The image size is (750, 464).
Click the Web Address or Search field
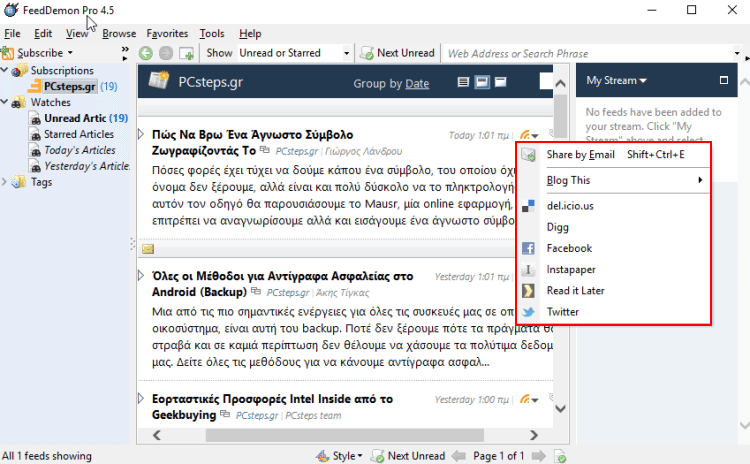click(587, 54)
